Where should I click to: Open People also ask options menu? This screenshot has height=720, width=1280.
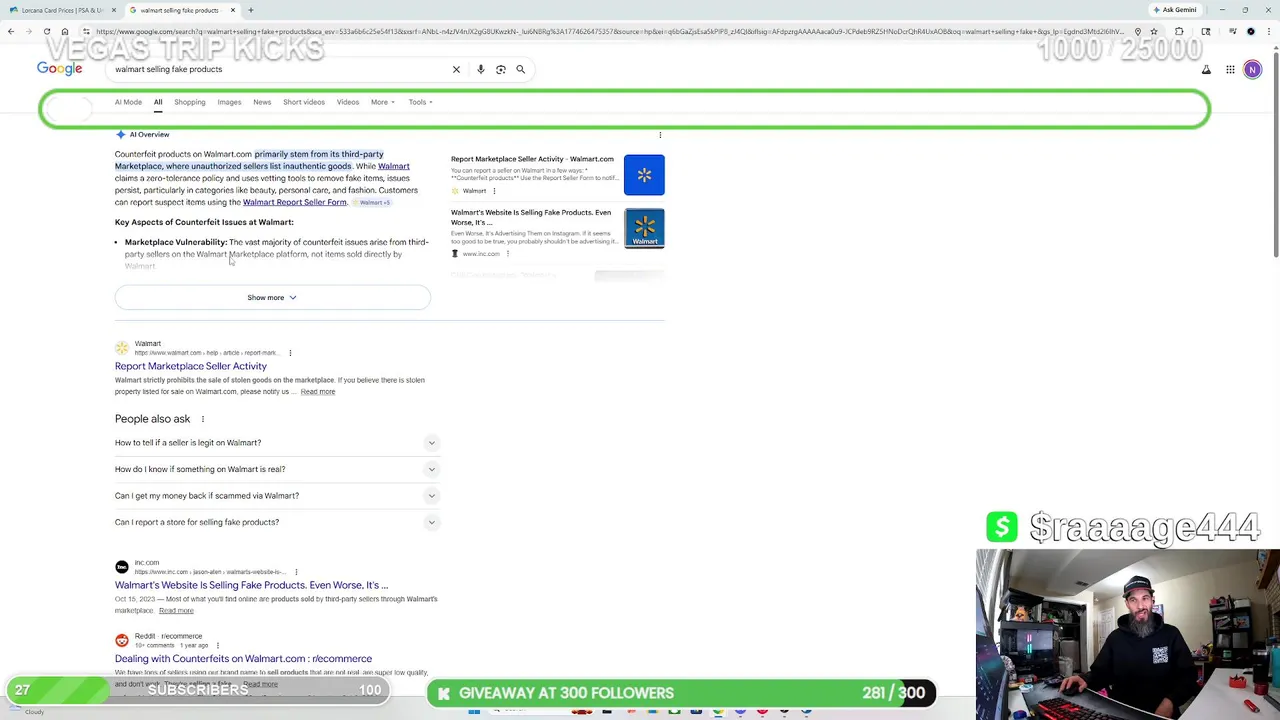point(202,419)
